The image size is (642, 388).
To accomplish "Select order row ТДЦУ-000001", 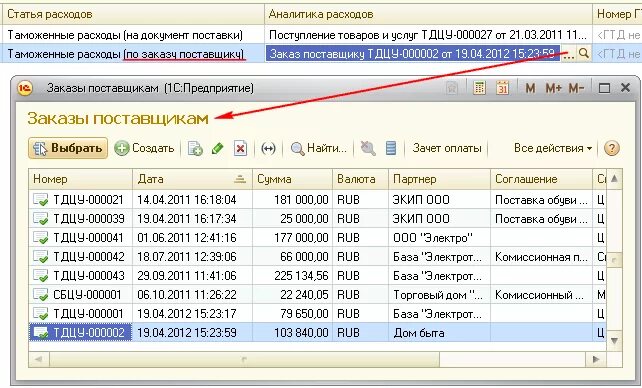I will coord(317,314).
